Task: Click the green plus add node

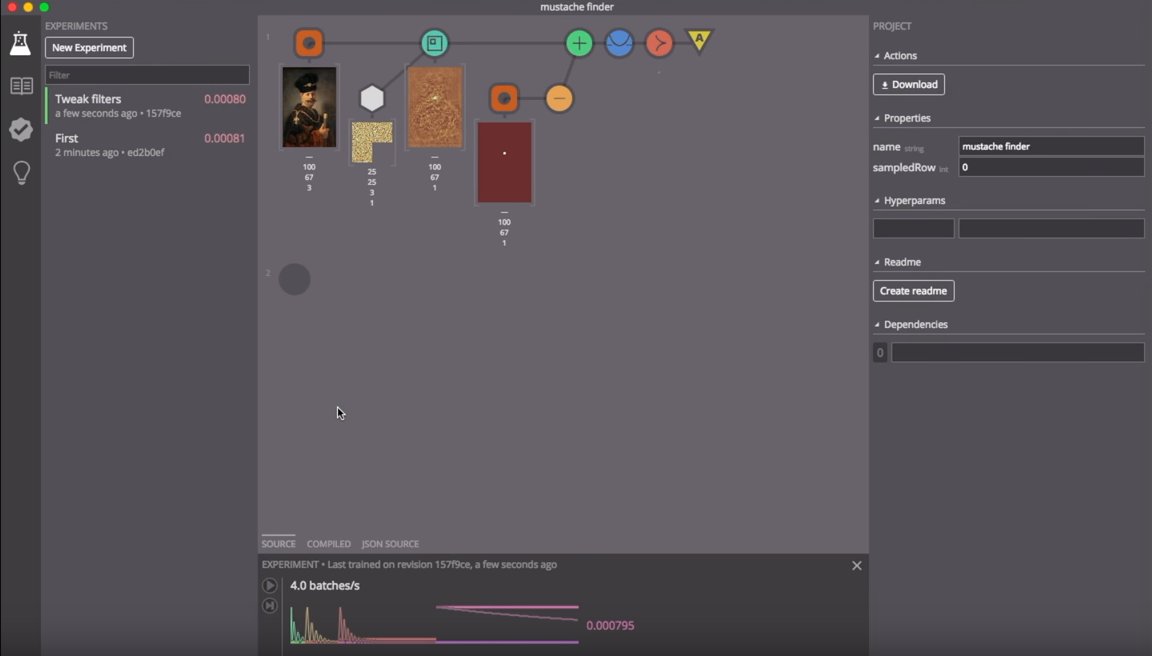Action: pos(579,43)
